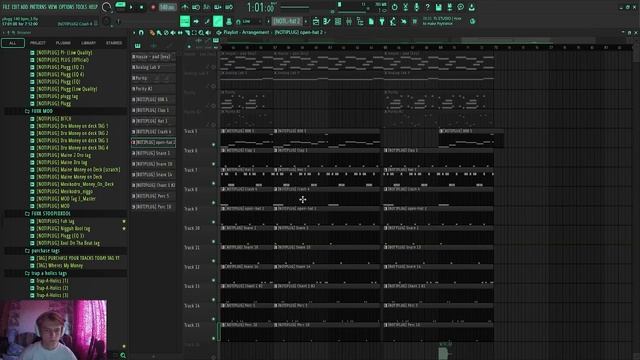
Task: Click the microphone recording icon
Action: [416, 7]
